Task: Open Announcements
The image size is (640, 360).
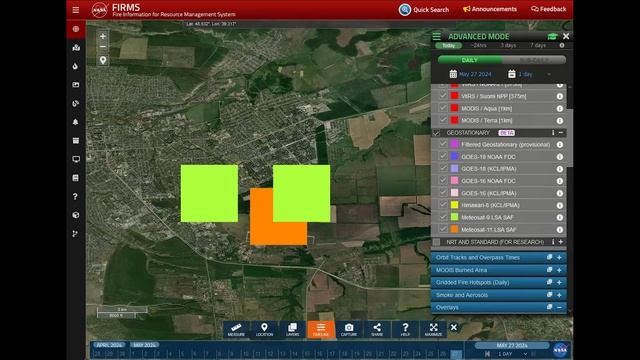Action: [489, 9]
